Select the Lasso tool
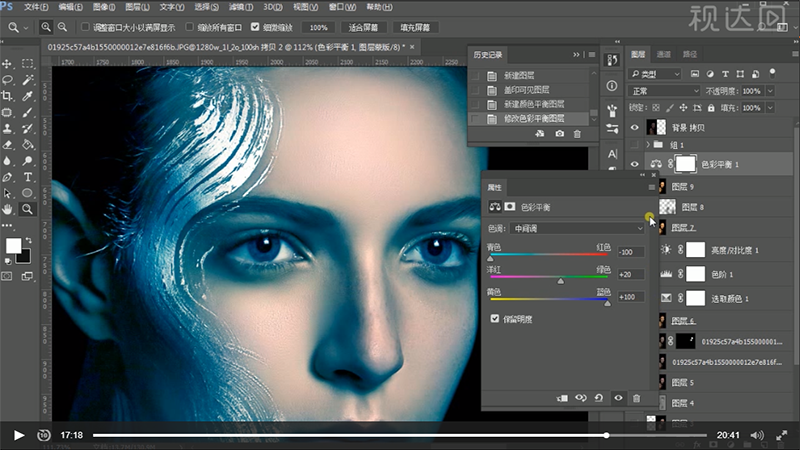 [7, 80]
